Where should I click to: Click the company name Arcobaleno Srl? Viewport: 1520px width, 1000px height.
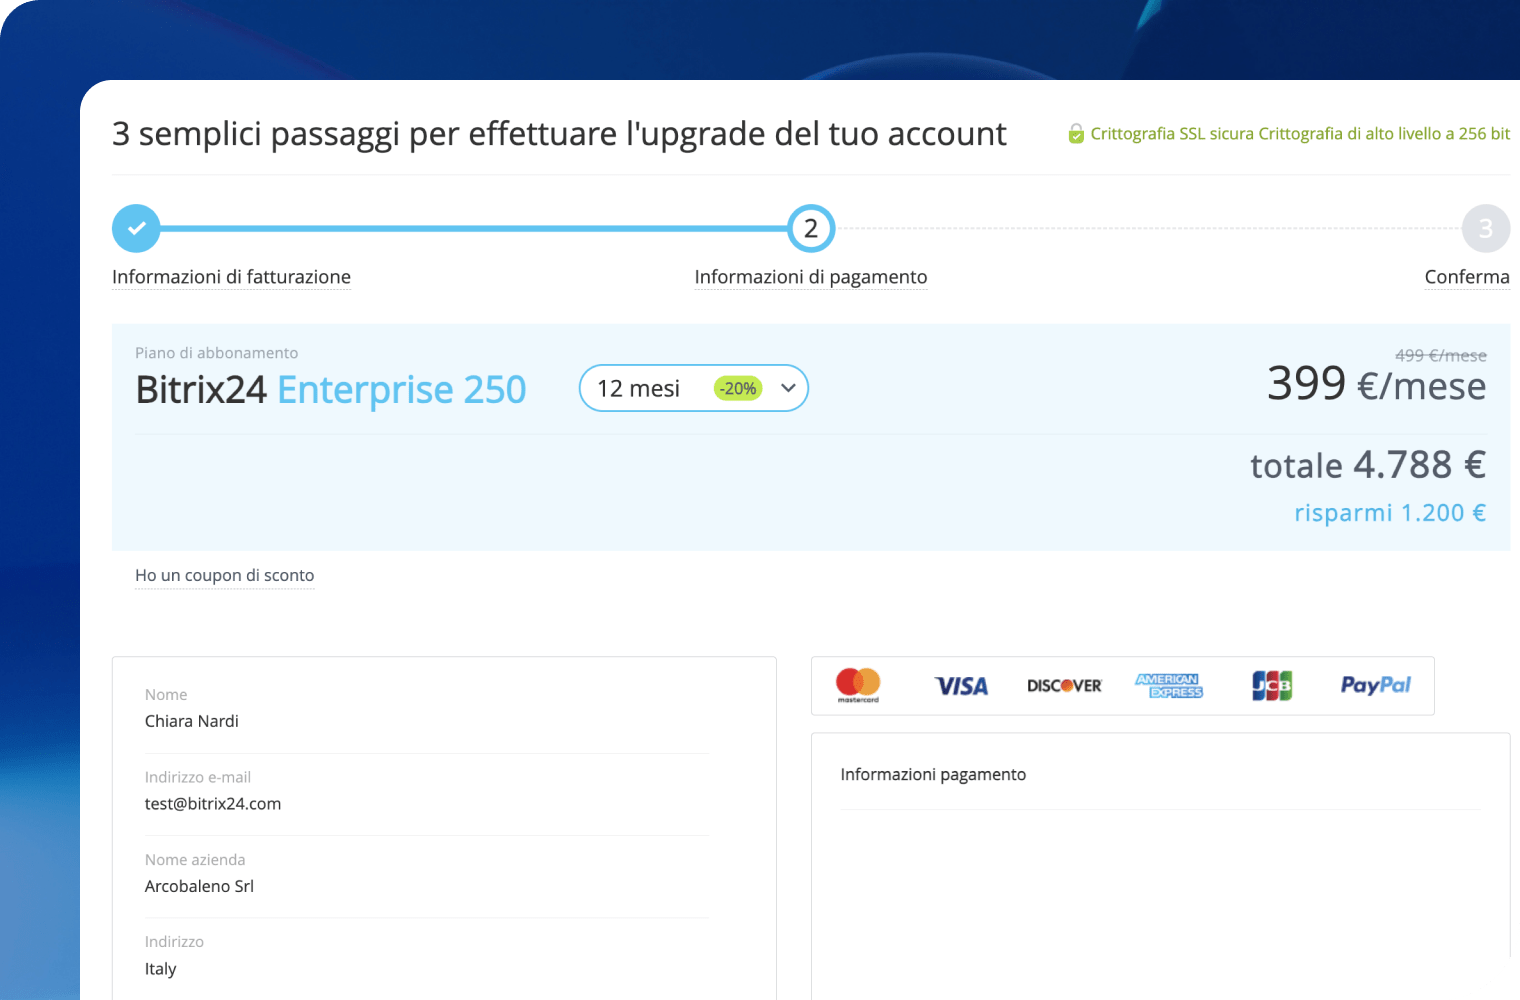199,886
